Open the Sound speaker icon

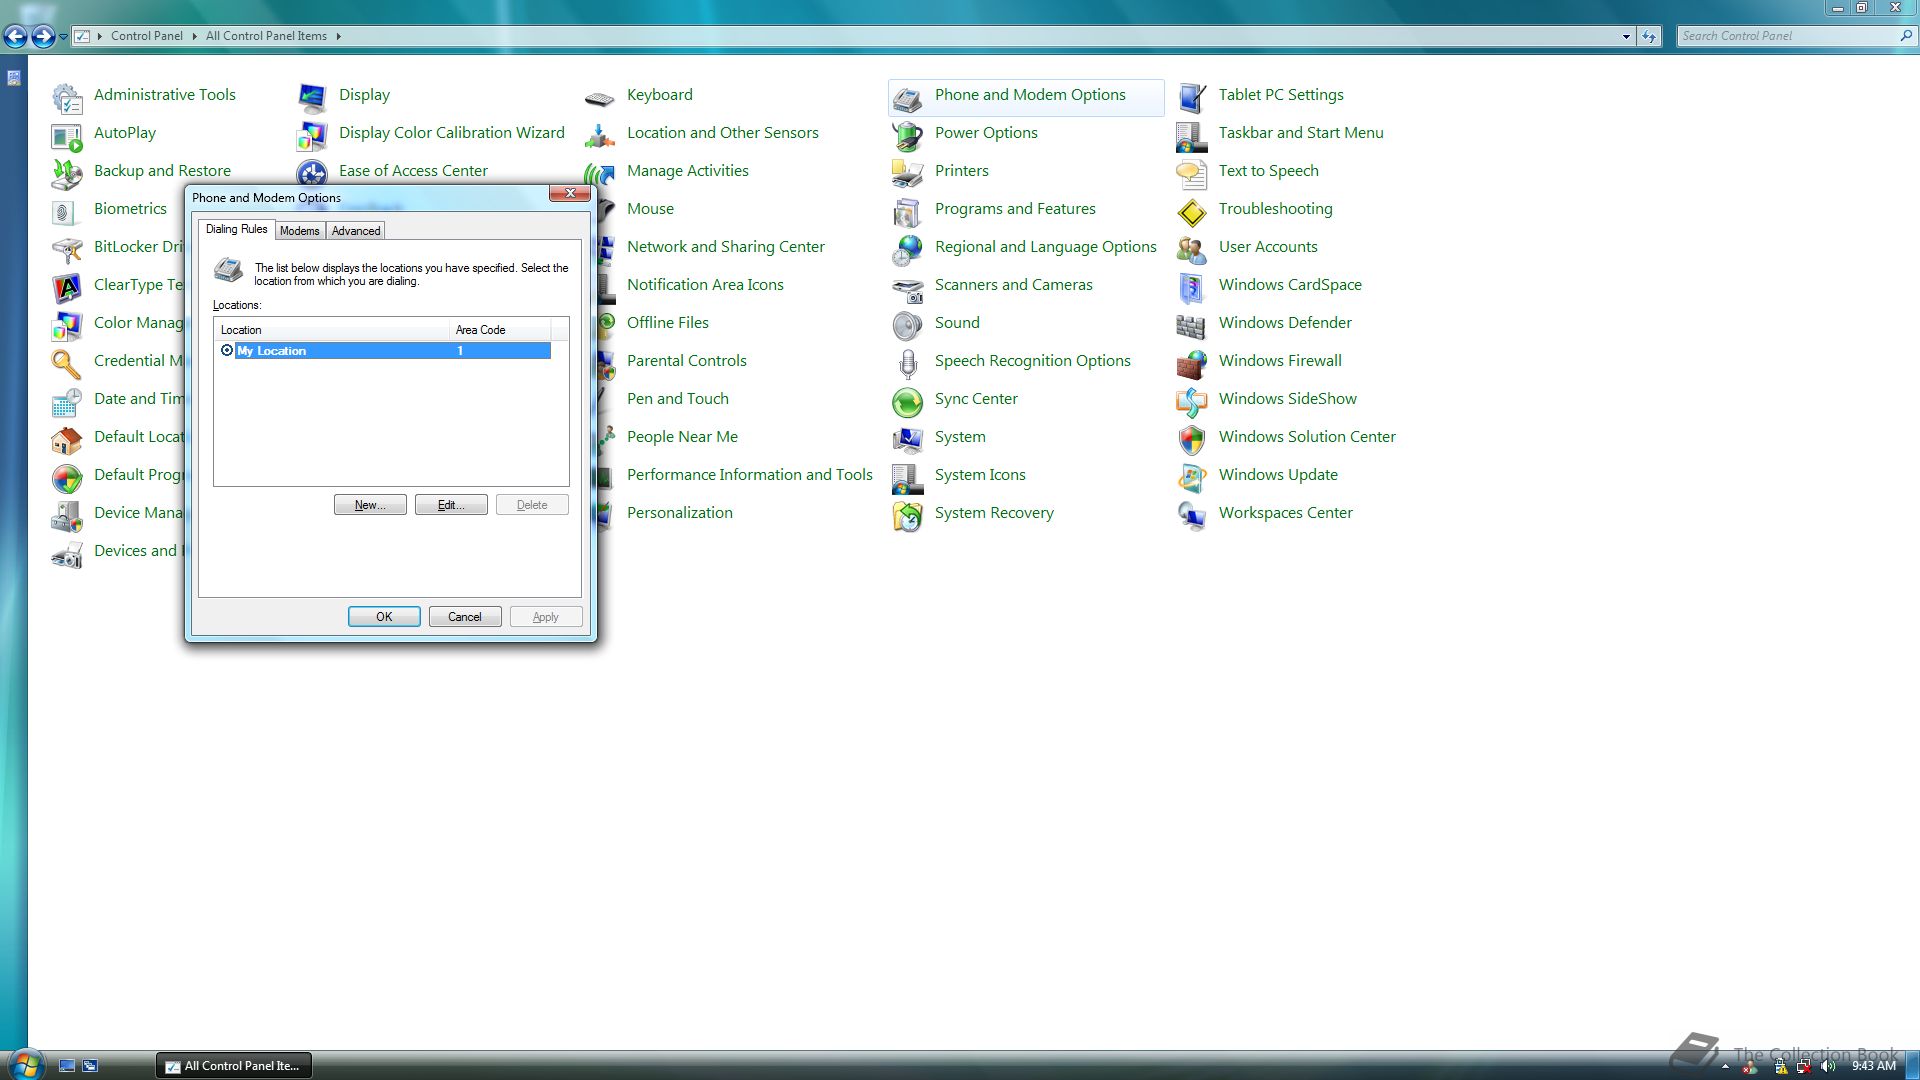[908, 325]
